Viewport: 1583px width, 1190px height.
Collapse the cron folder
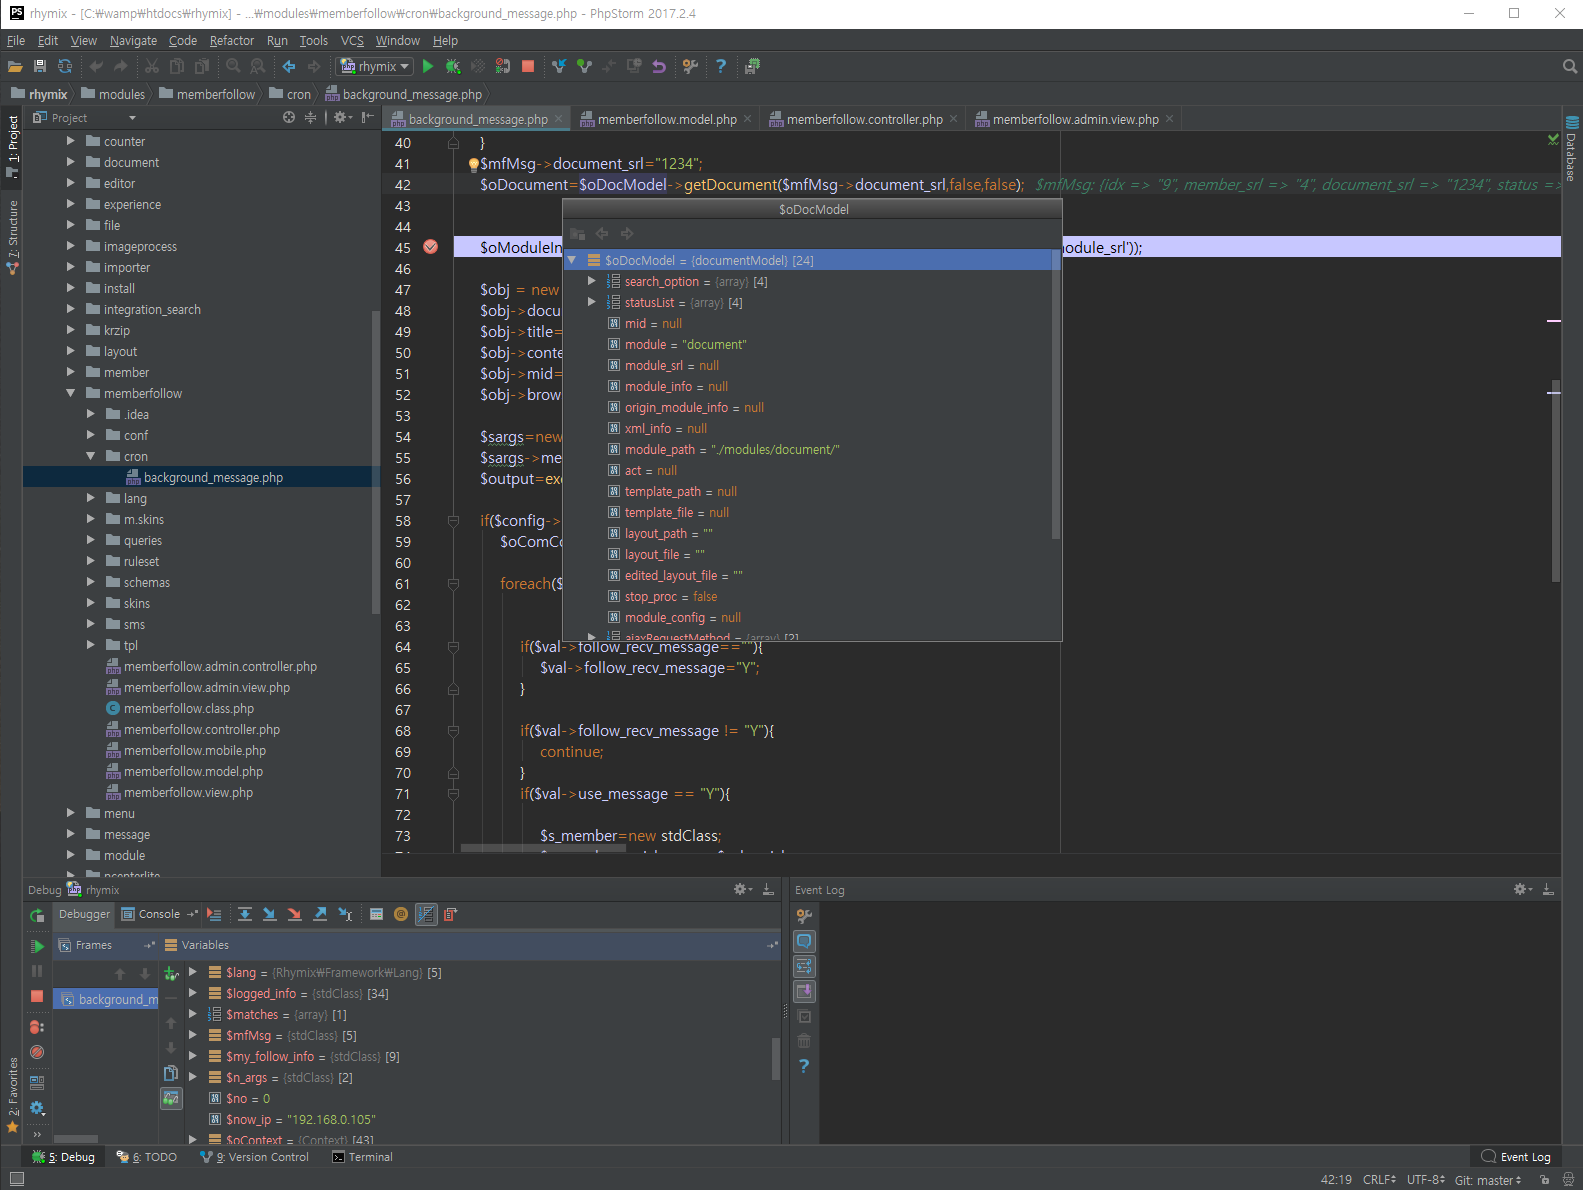click(x=91, y=456)
